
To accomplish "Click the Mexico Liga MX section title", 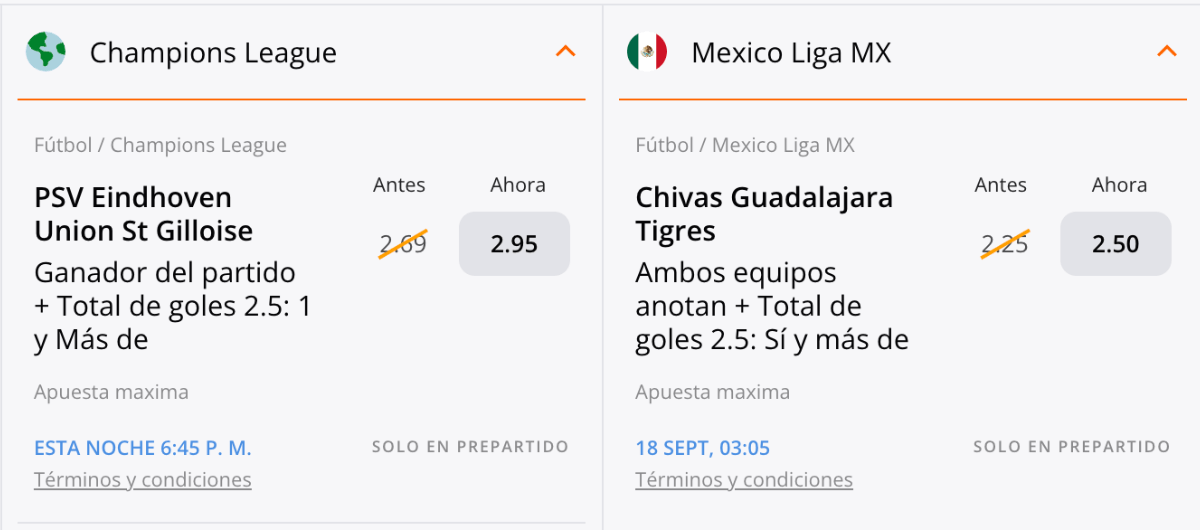I will pos(791,53).
